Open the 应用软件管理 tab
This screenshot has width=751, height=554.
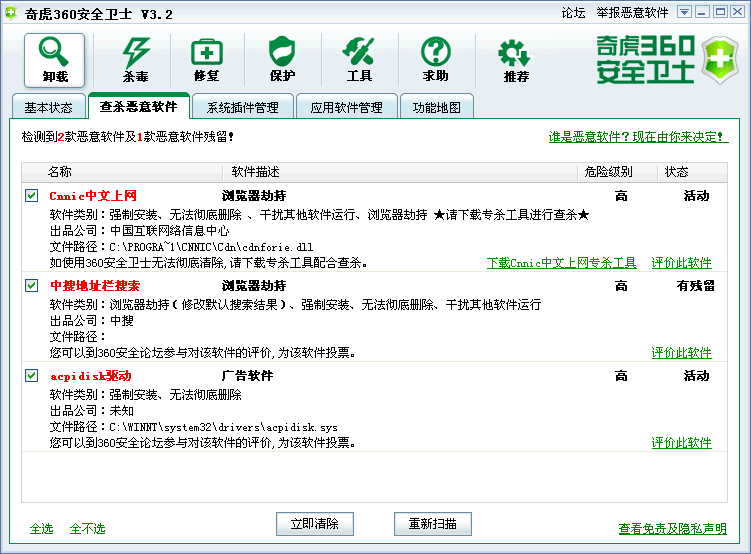346,107
